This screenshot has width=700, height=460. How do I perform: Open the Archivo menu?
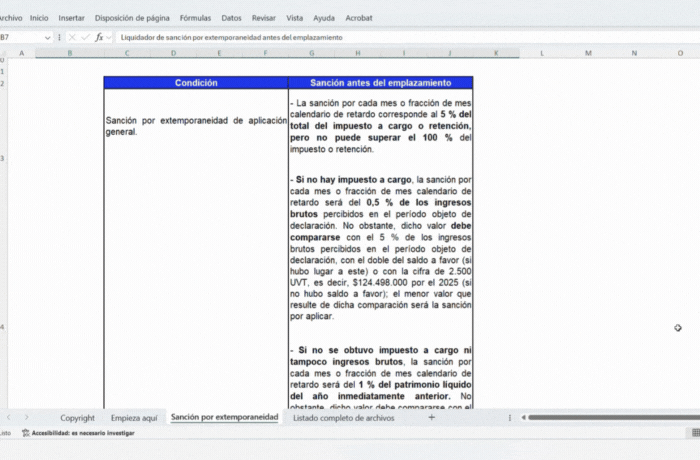(x=11, y=18)
